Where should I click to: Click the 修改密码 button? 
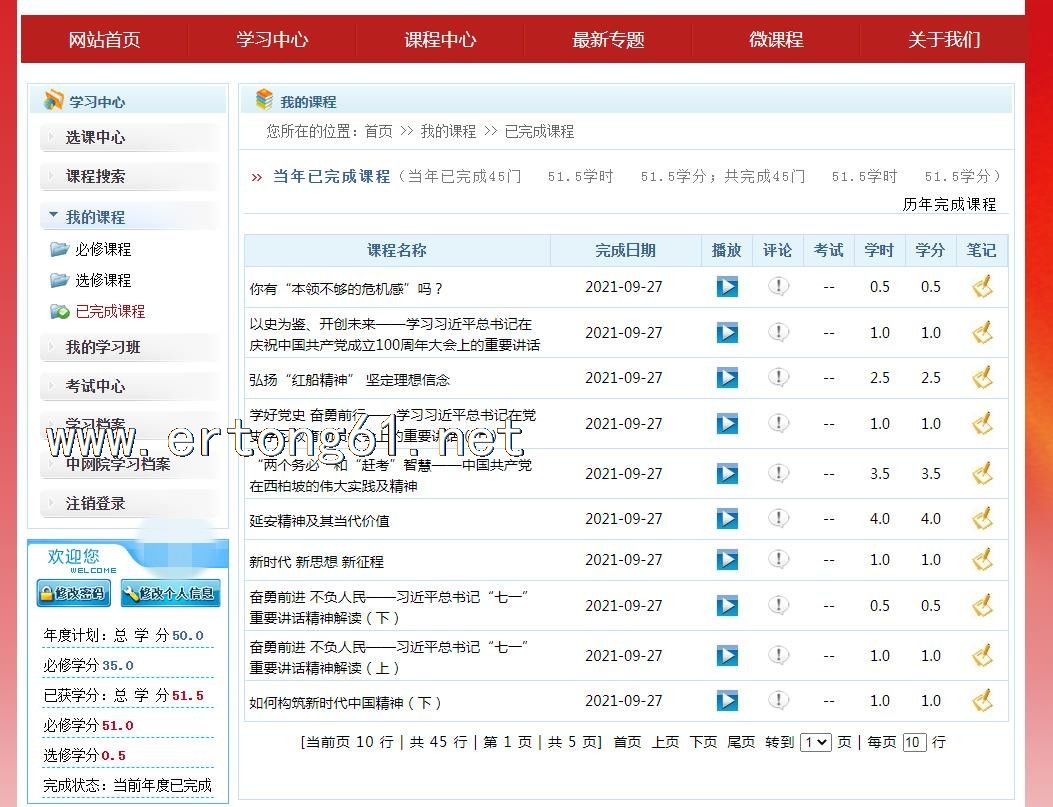73,593
